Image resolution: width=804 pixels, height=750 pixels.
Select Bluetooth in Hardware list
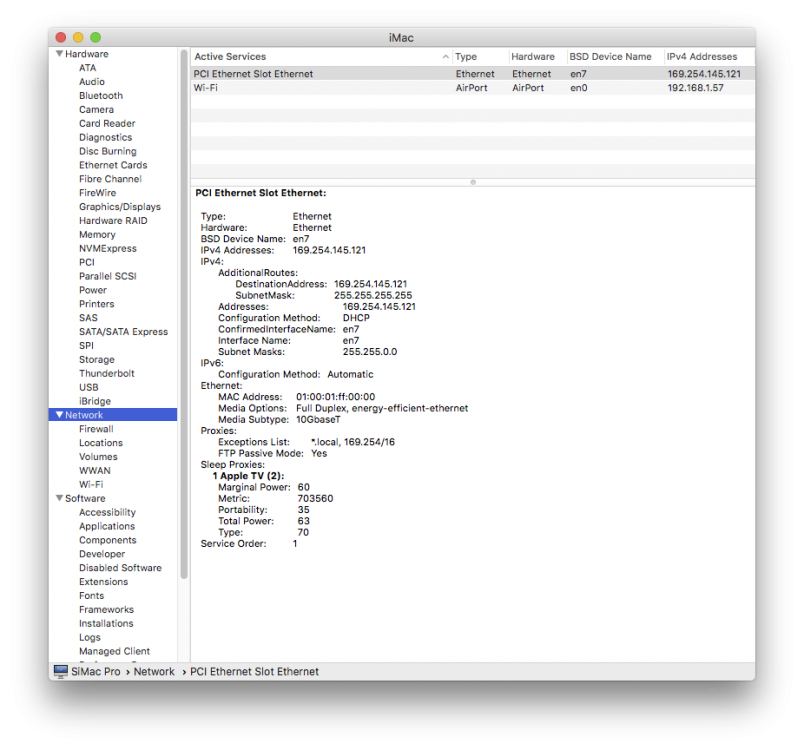101,95
